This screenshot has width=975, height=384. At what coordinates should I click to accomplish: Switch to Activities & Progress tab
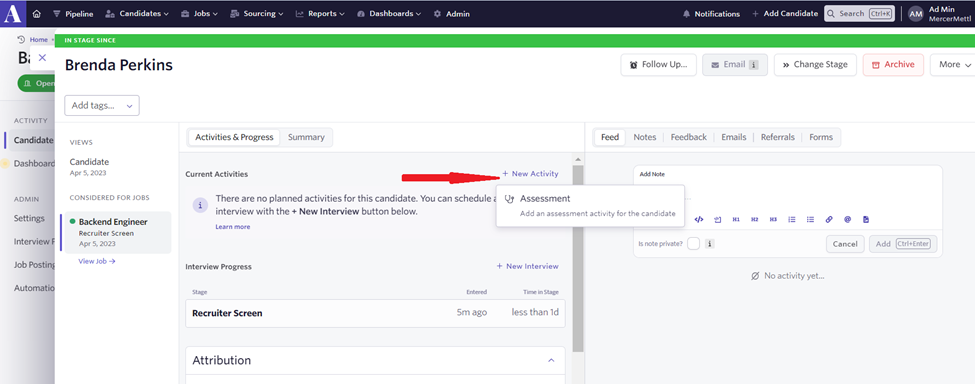[x=234, y=137]
